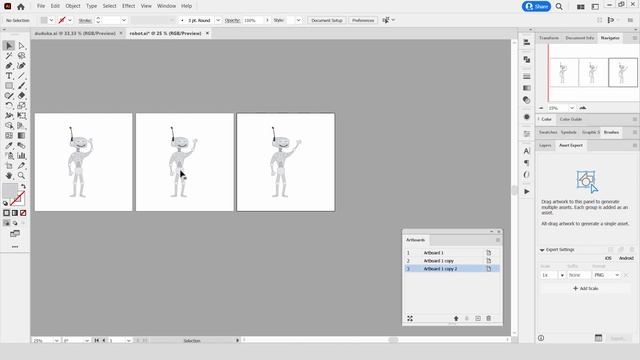The height and width of the screenshot is (360, 640).
Task: Select the Selection tool
Action: point(9,46)
